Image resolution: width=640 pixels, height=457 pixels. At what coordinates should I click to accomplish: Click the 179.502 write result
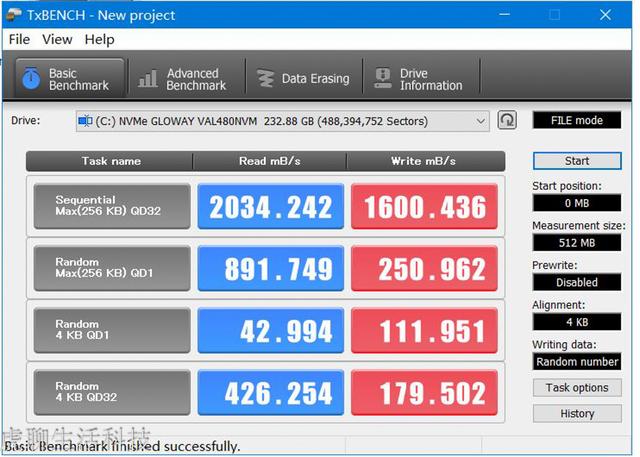point(424,392)
